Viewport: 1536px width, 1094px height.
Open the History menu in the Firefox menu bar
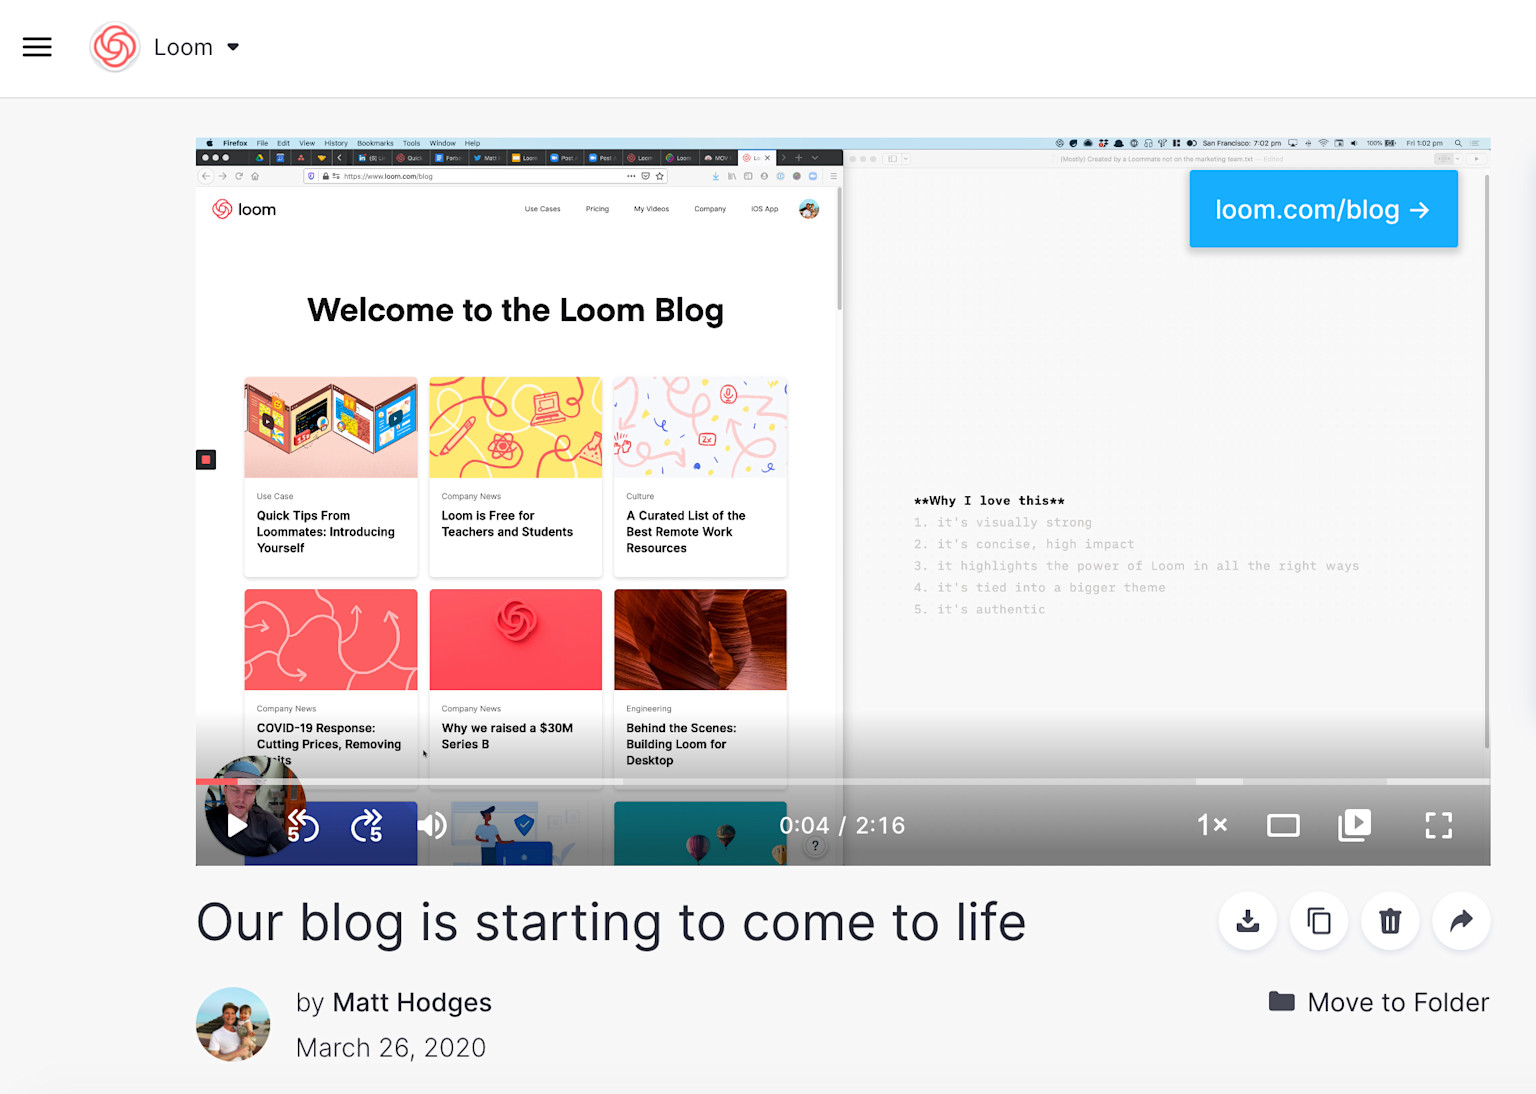click(336, 143)
